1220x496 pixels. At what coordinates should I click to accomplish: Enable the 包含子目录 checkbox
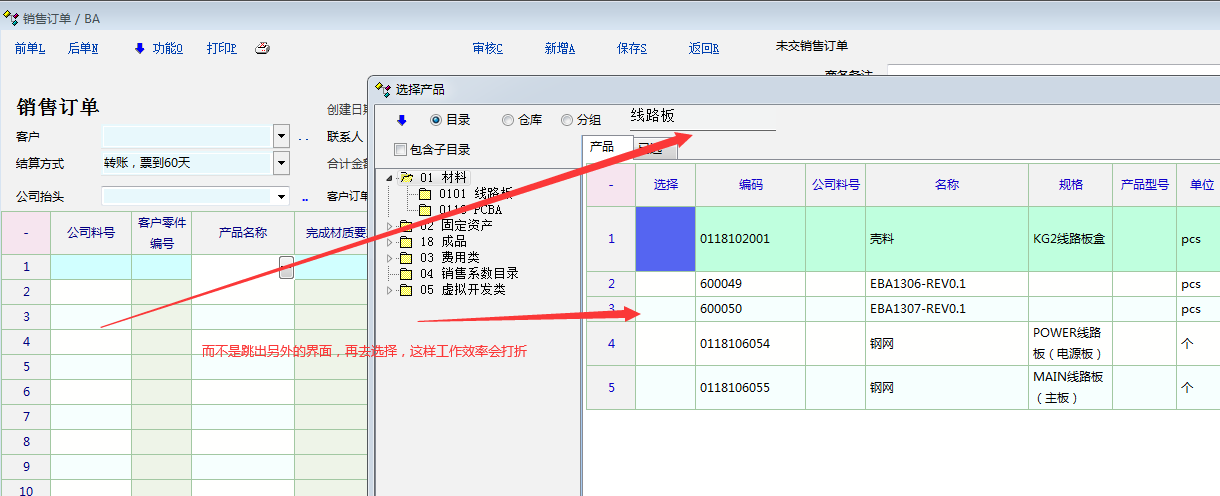(x=400, y=150)
